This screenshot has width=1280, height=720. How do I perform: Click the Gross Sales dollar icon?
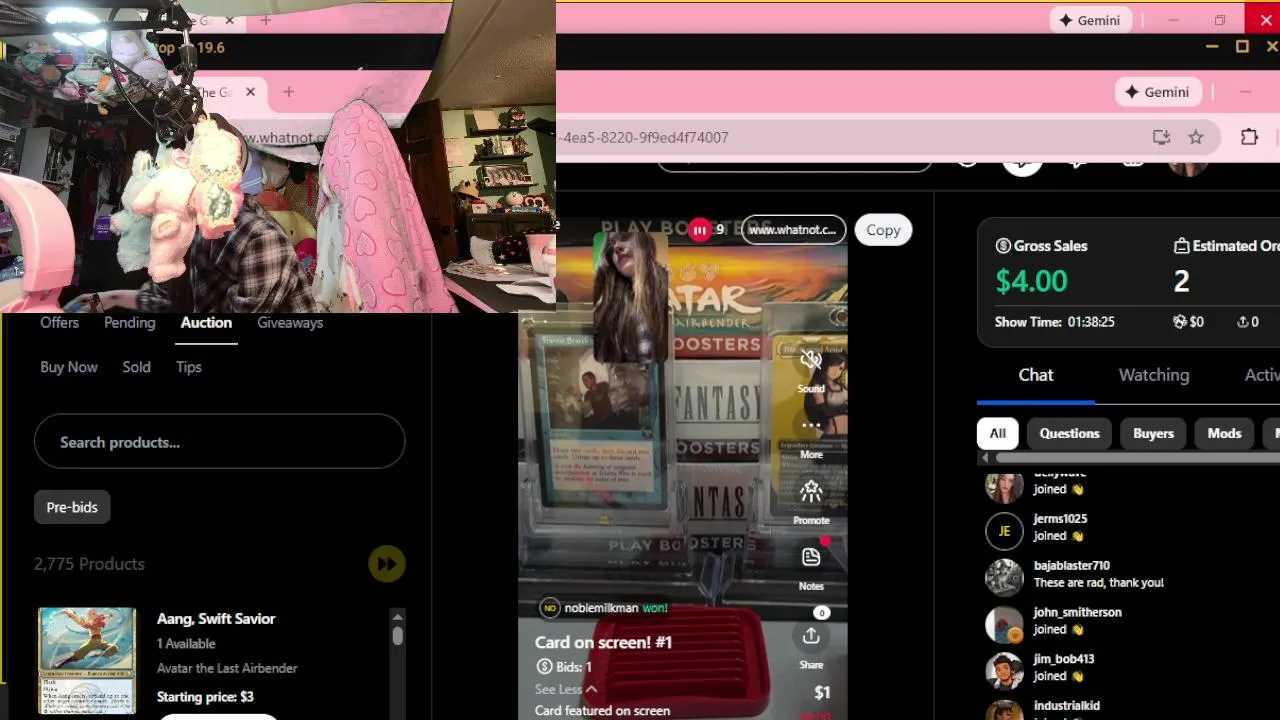click(1003, 246)
